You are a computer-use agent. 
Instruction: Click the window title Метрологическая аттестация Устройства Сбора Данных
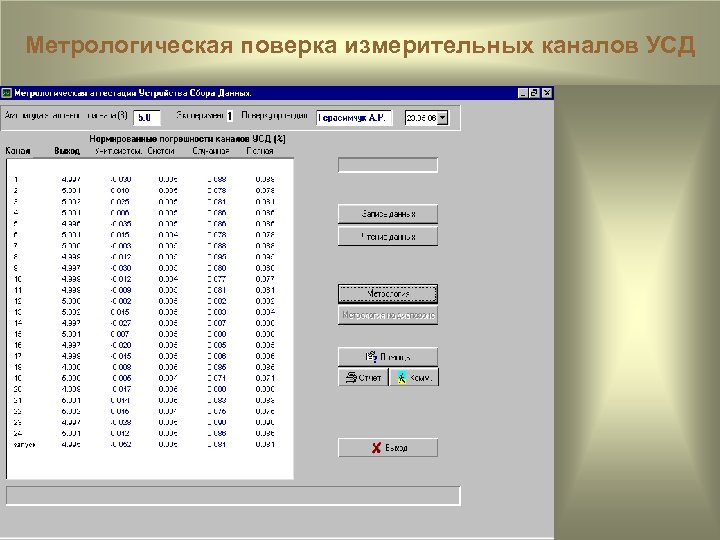133,93
